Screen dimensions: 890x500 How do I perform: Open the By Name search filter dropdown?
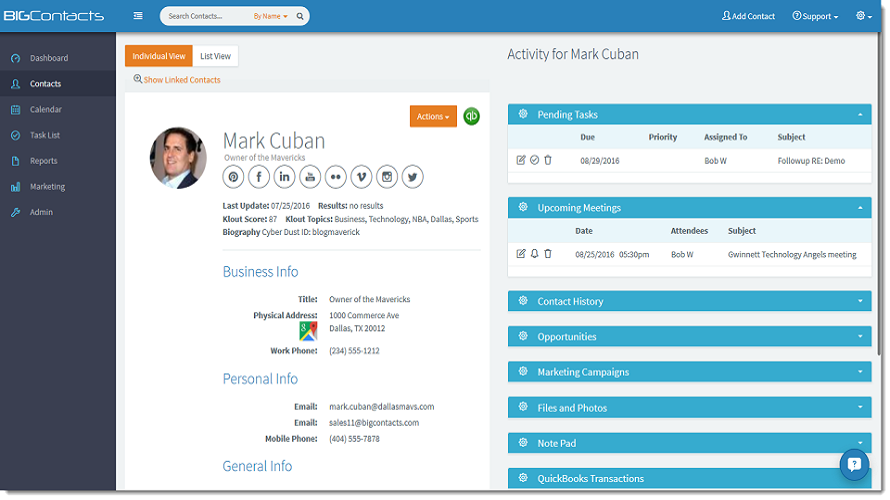click(270, 16)
